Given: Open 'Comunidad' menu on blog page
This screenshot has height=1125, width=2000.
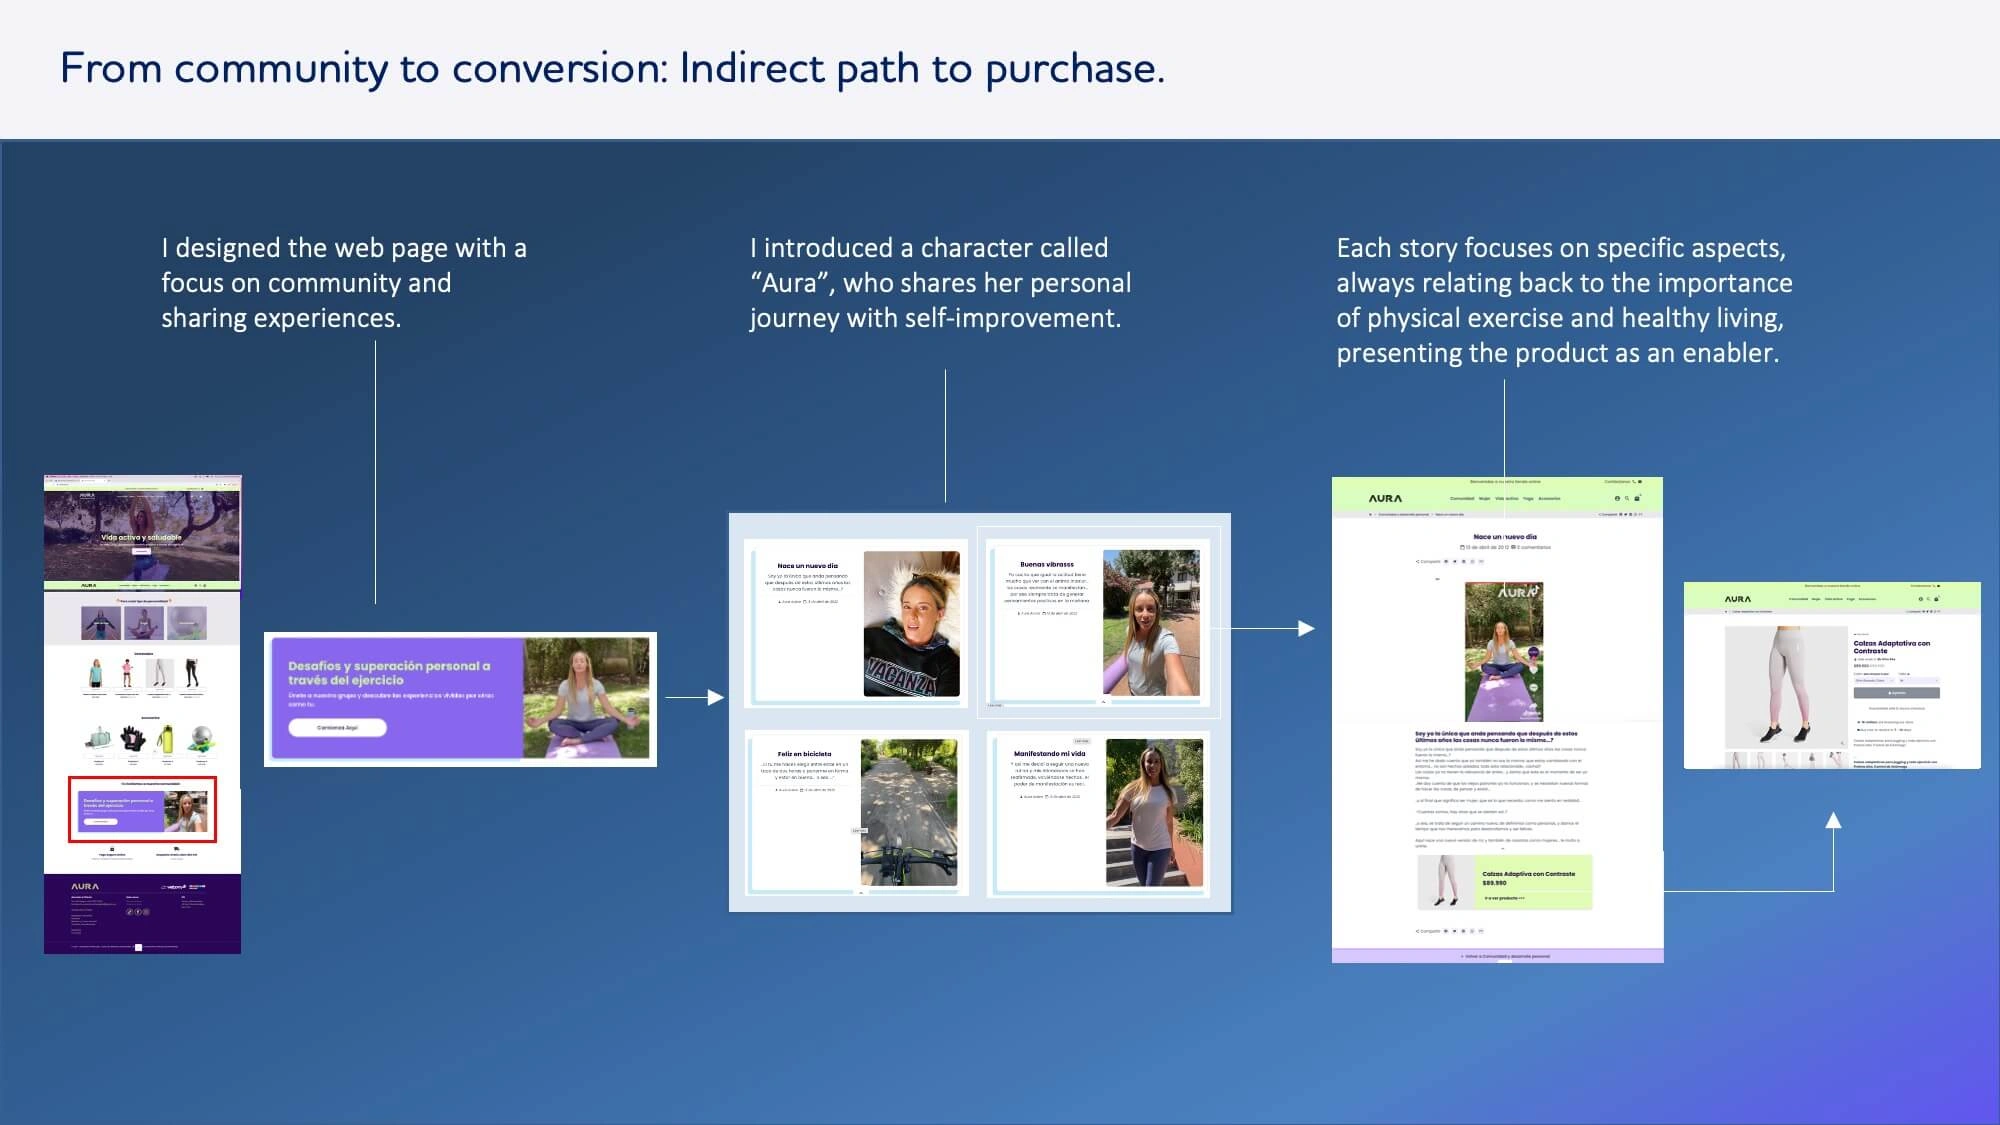Looking at the screenshot, I should coord(1462,498).
